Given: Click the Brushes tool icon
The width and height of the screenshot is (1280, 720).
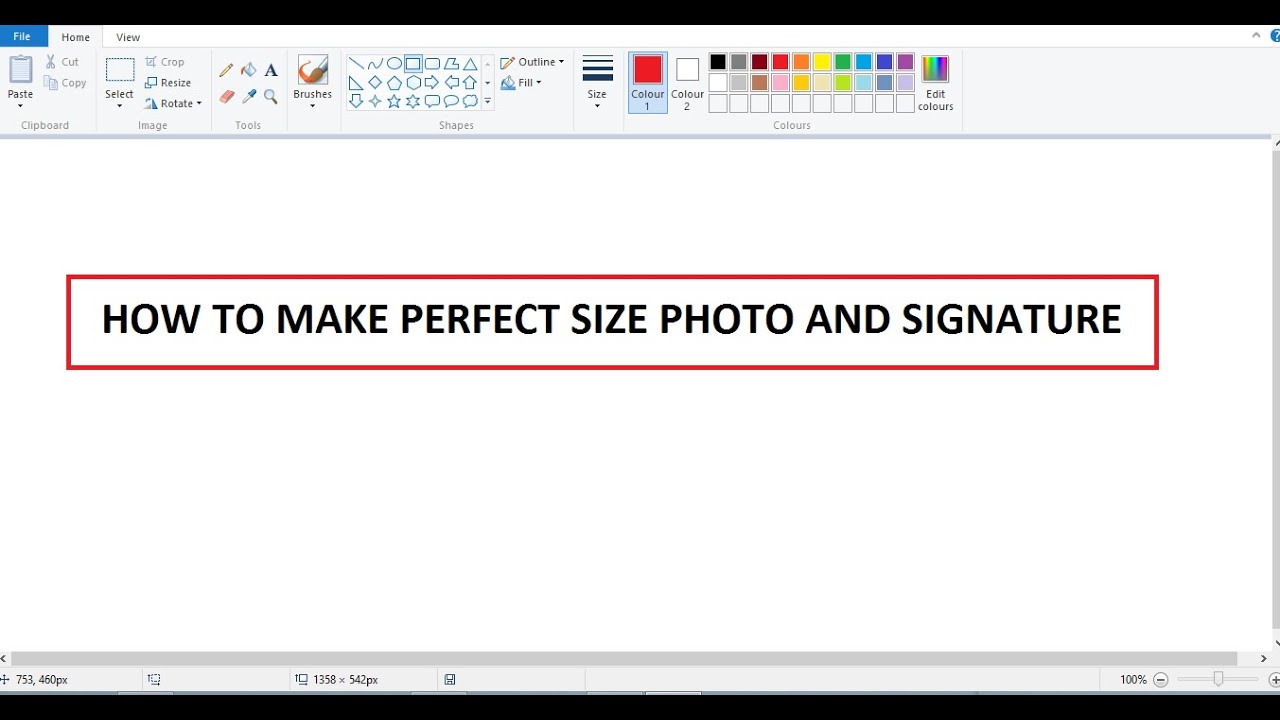Looking at the screenshot, I should point(312,70).
